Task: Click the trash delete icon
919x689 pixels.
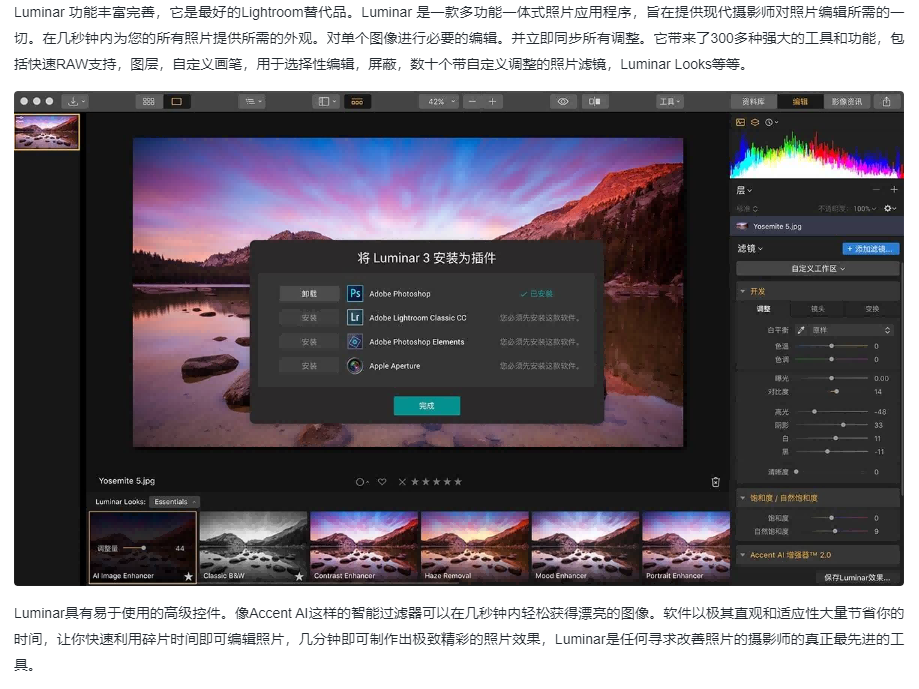Action: [716, 482]
